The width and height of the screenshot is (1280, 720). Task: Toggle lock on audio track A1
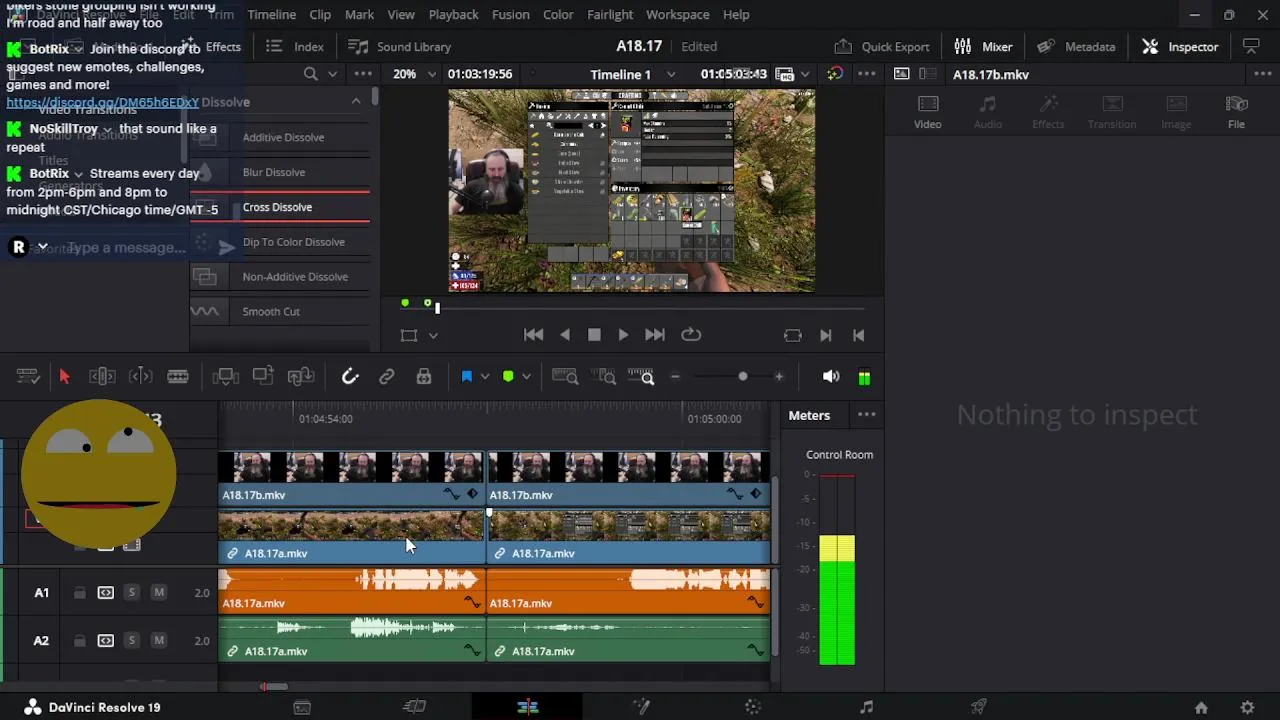tap(79, 592)
